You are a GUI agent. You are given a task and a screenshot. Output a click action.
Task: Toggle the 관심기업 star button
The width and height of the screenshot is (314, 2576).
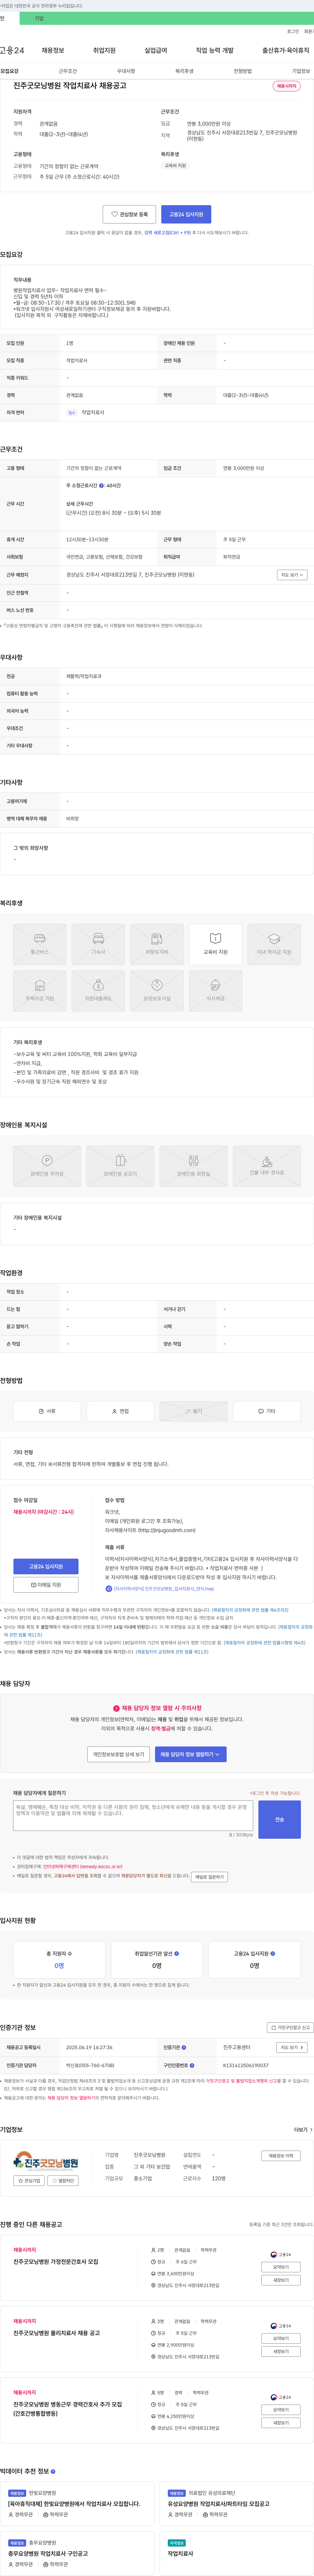(x=29, y=2181)
